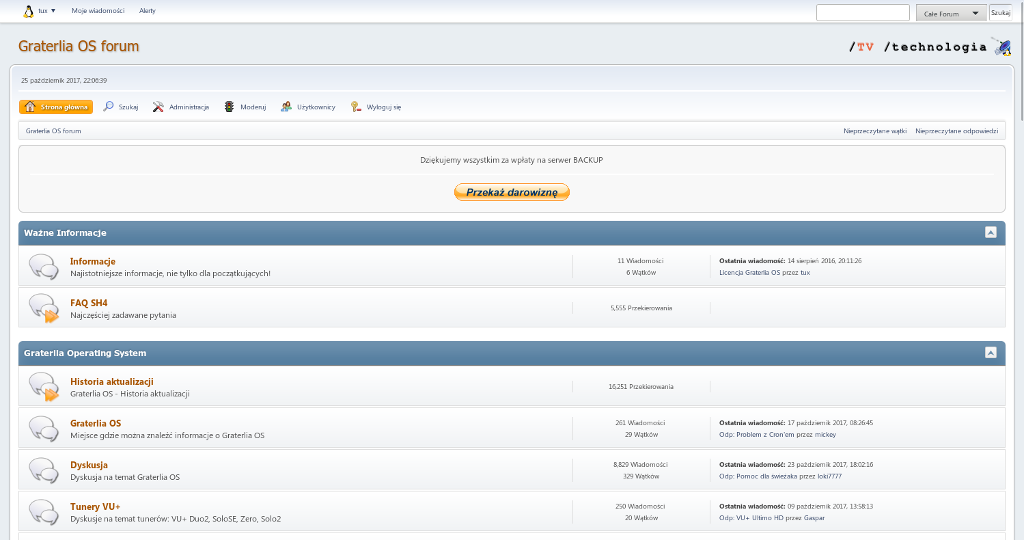Image resolution: width=1024 pixels, height=540 pixels.
Task: Click the Dyskusja forum speech-bubble icon
Action: click(x=44, y=470)
